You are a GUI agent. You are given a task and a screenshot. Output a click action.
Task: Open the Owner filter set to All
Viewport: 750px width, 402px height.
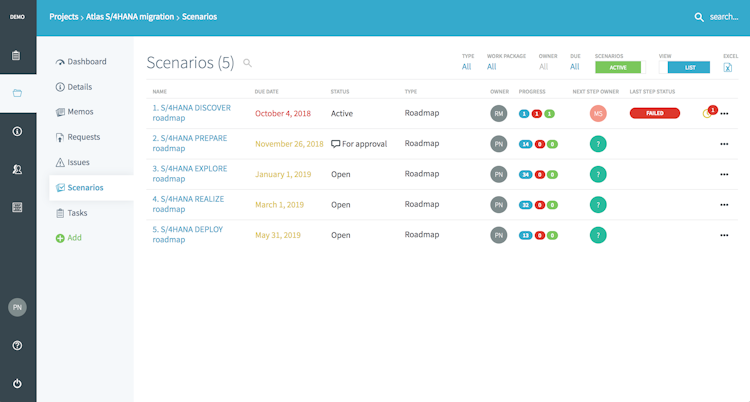[x=544, y=67]
